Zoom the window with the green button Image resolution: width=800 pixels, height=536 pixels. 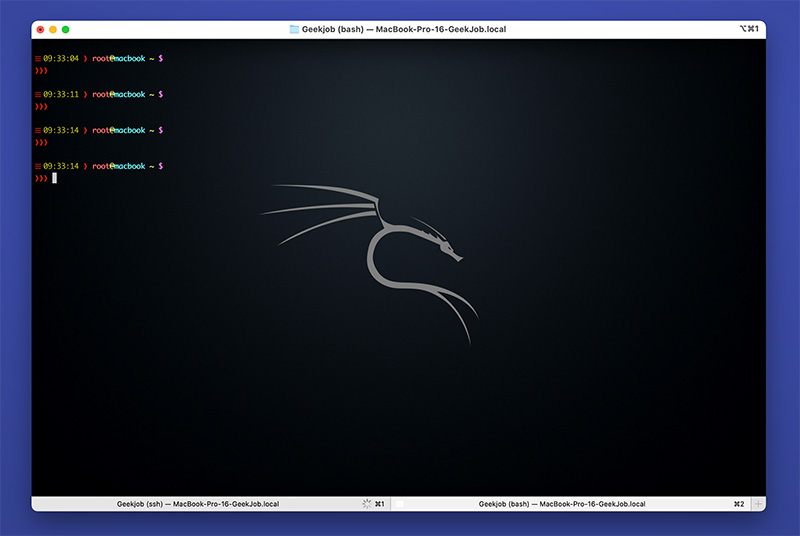pyautogui.click(x=65, y=30)
